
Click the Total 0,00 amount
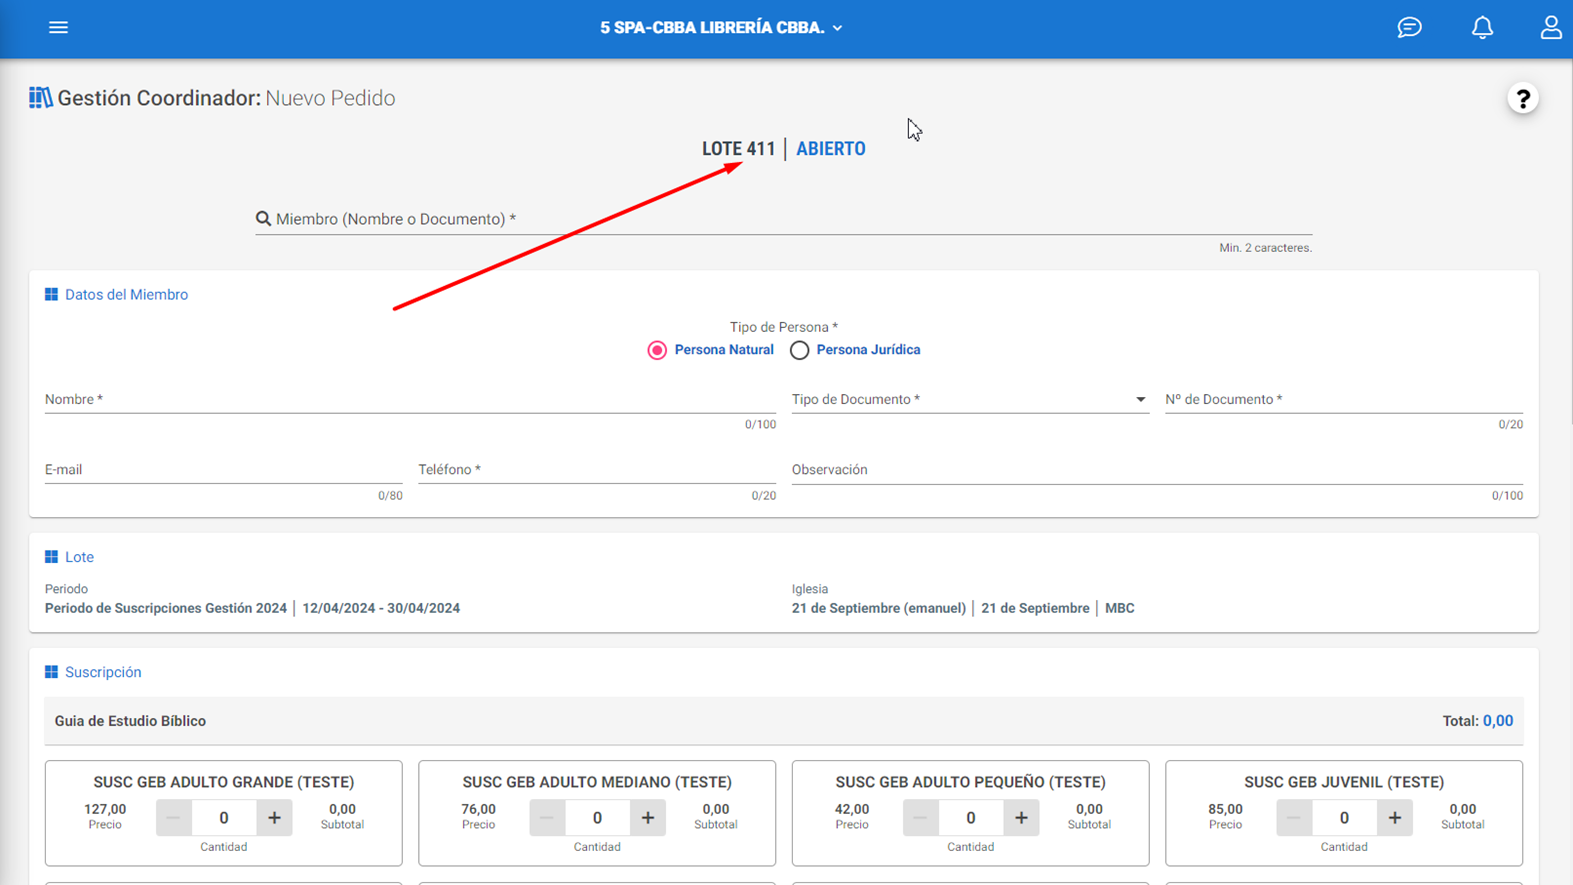pyautogui.click(x=1498, y=721)
